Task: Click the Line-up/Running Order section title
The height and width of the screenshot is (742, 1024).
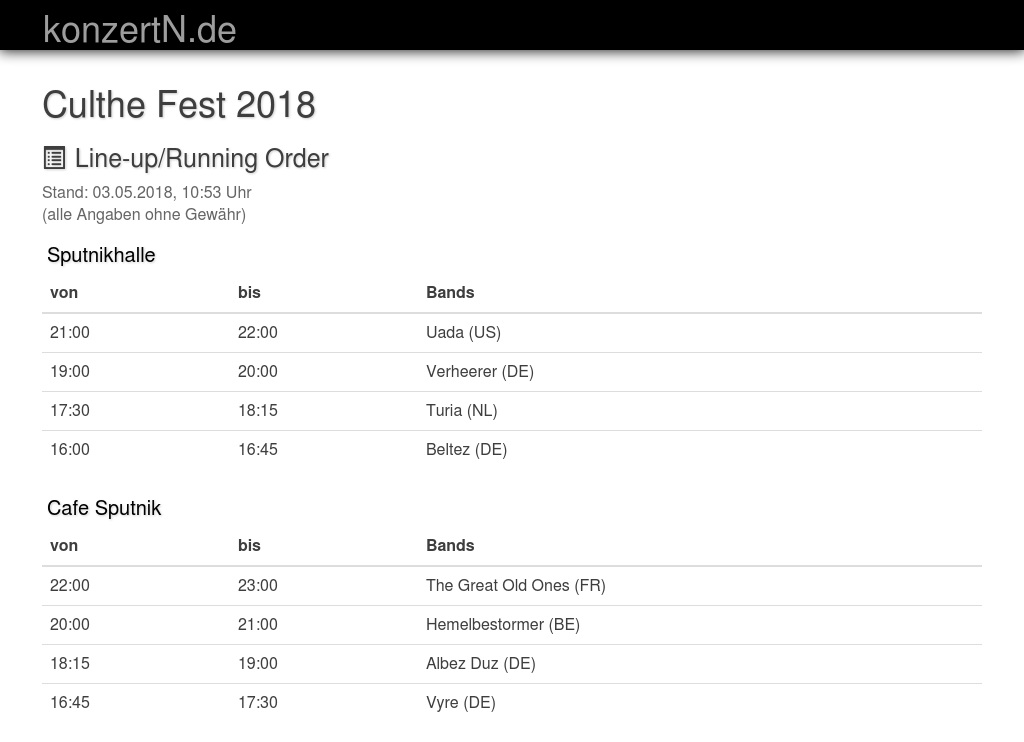Action: pos(201,158)
